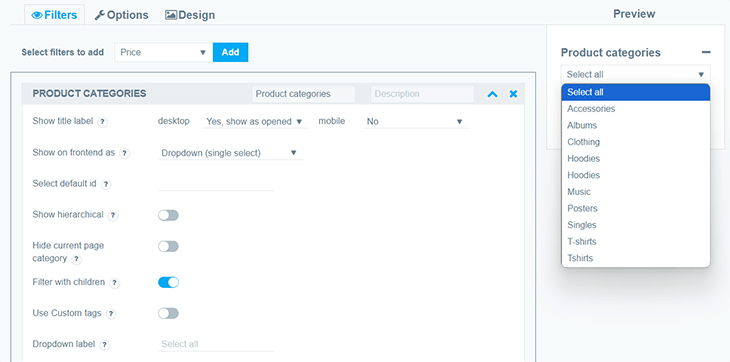
Task: Click the preview Select all dropdown box
Action: click(635, 74)
